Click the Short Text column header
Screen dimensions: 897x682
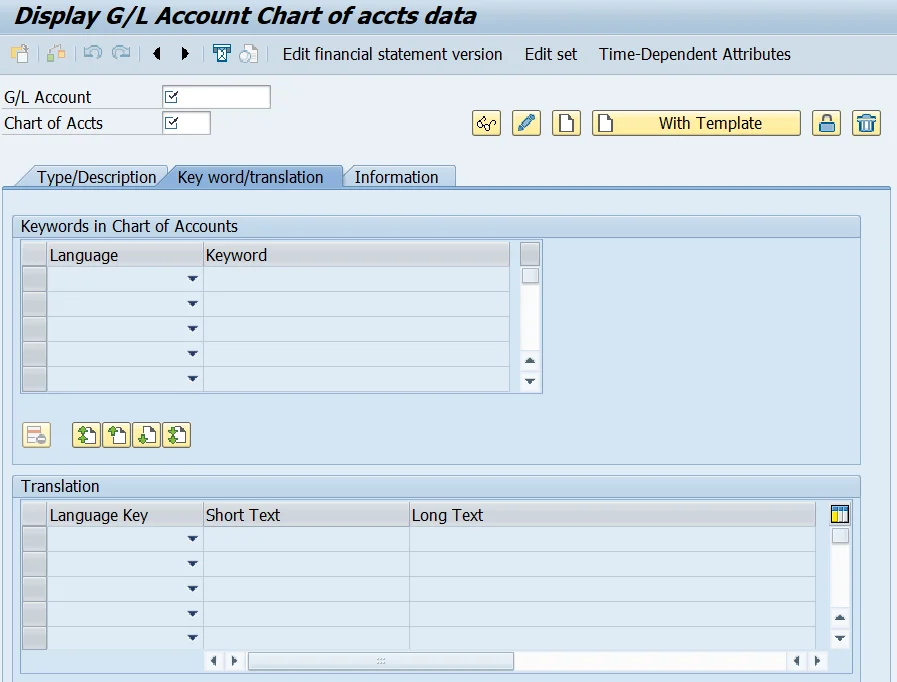click(x=306, y=515)
